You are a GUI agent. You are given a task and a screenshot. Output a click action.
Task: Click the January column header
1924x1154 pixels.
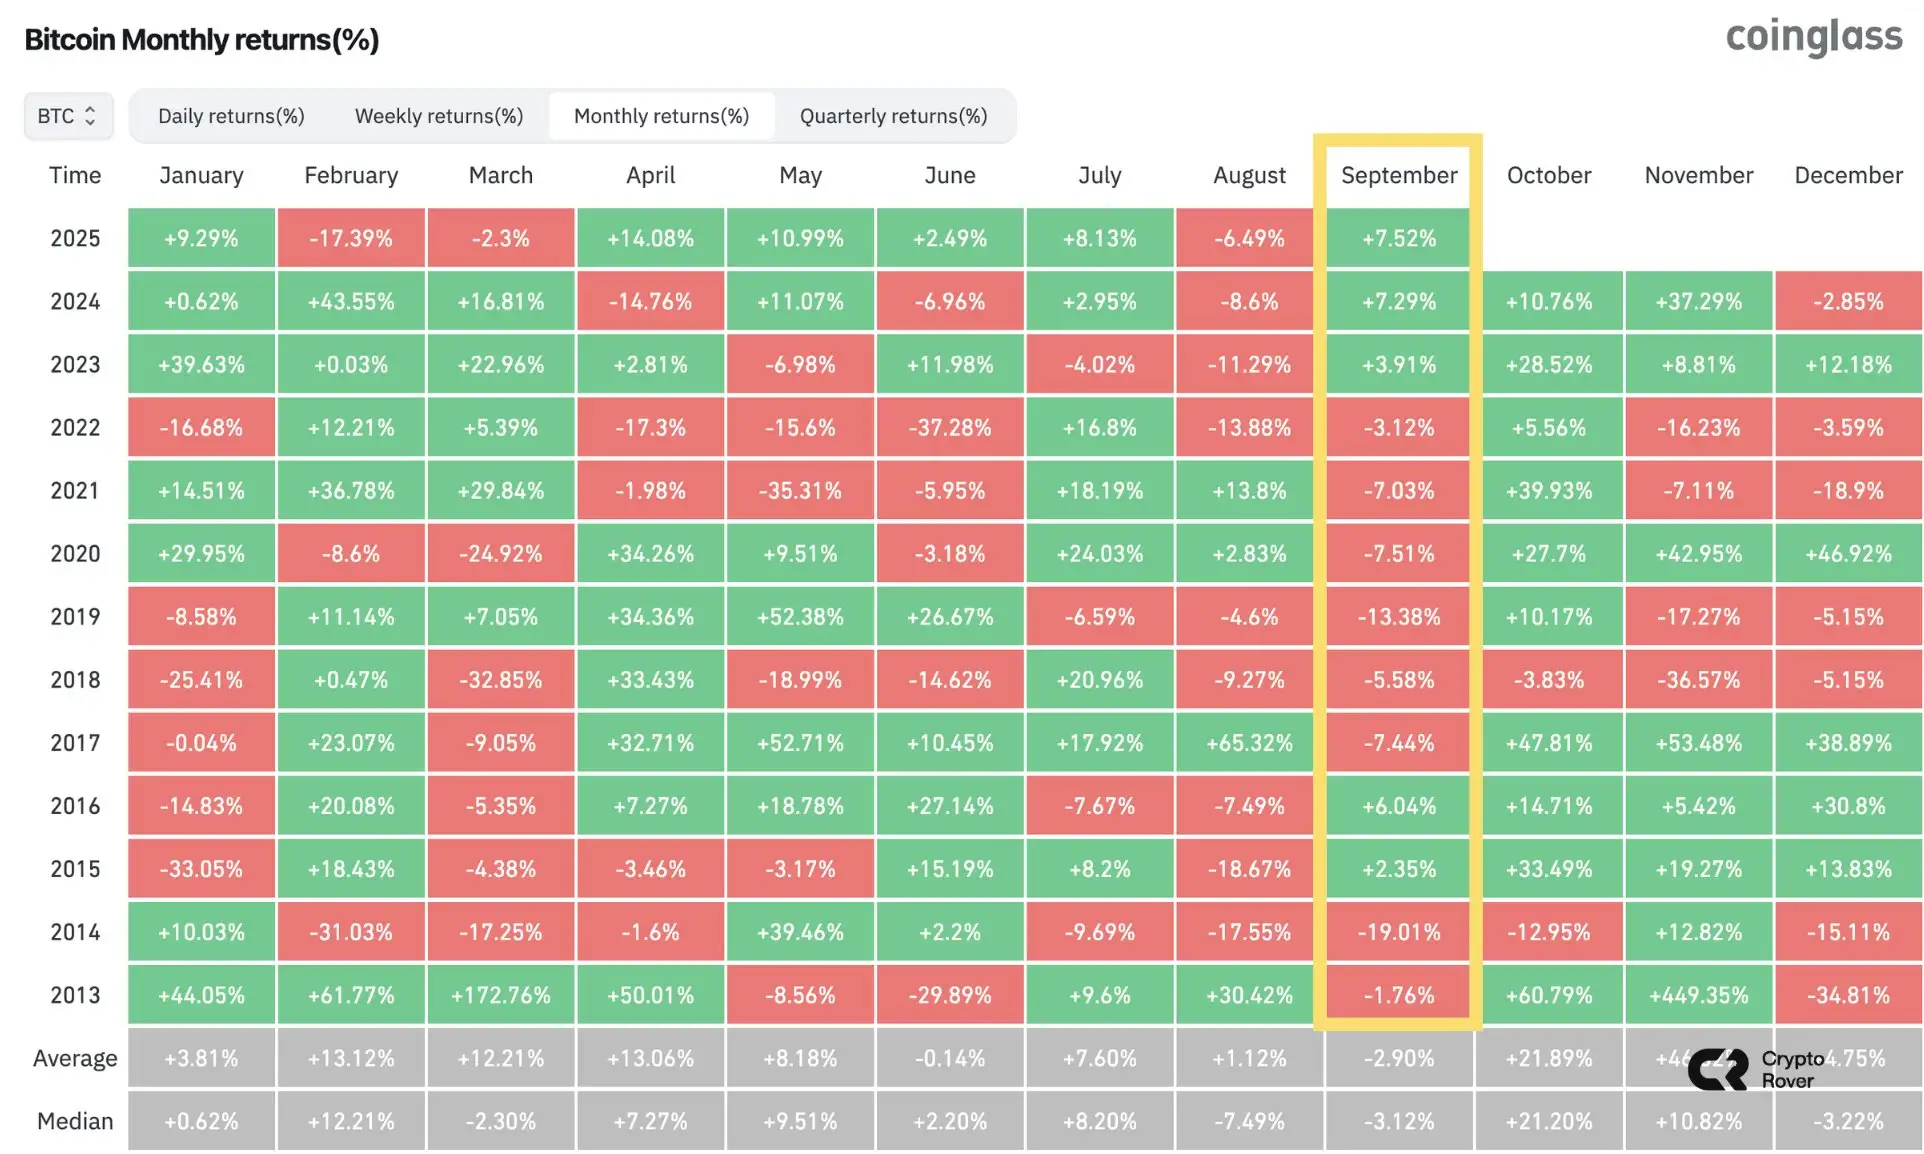[200, 175]
